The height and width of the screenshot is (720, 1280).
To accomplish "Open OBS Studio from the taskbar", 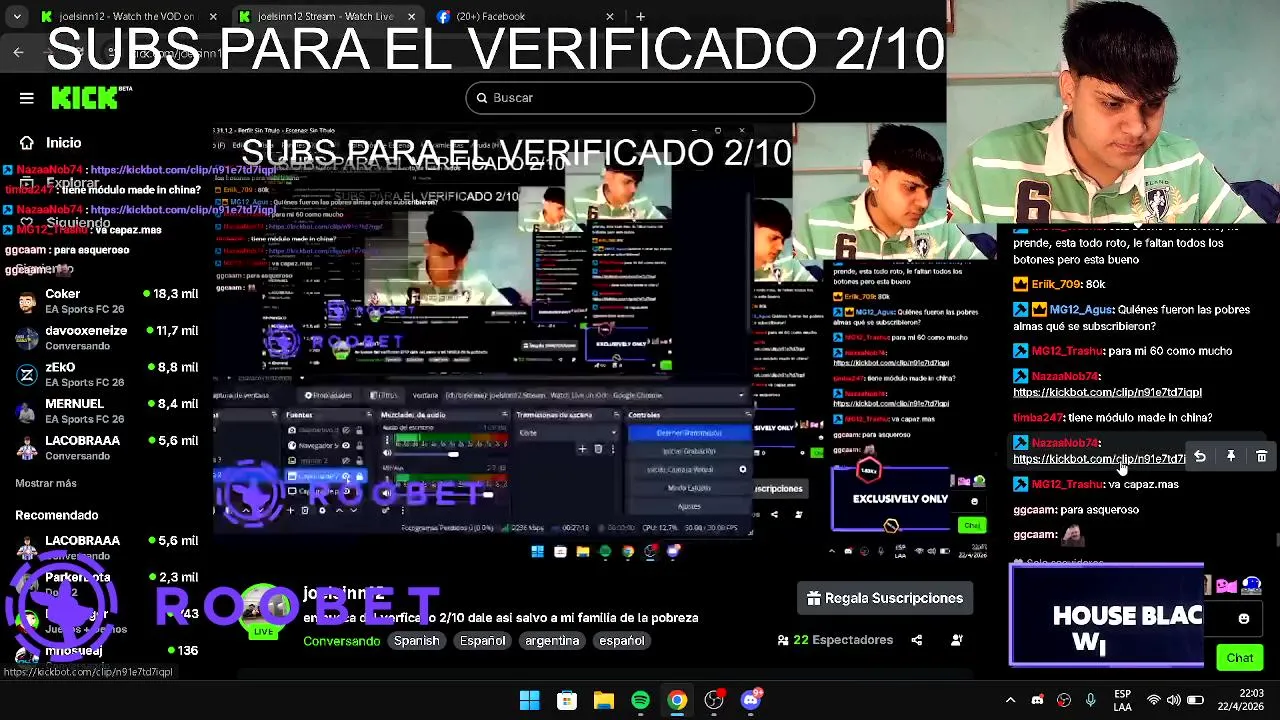I will (x=714, y=701).
